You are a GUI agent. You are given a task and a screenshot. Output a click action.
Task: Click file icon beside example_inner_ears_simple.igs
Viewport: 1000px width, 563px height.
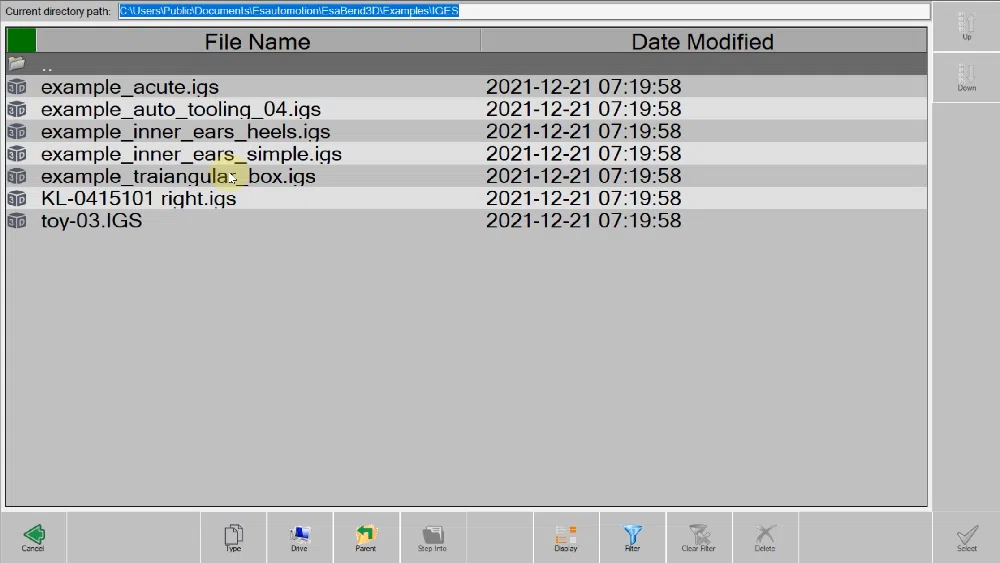click(x=17, y=154)
